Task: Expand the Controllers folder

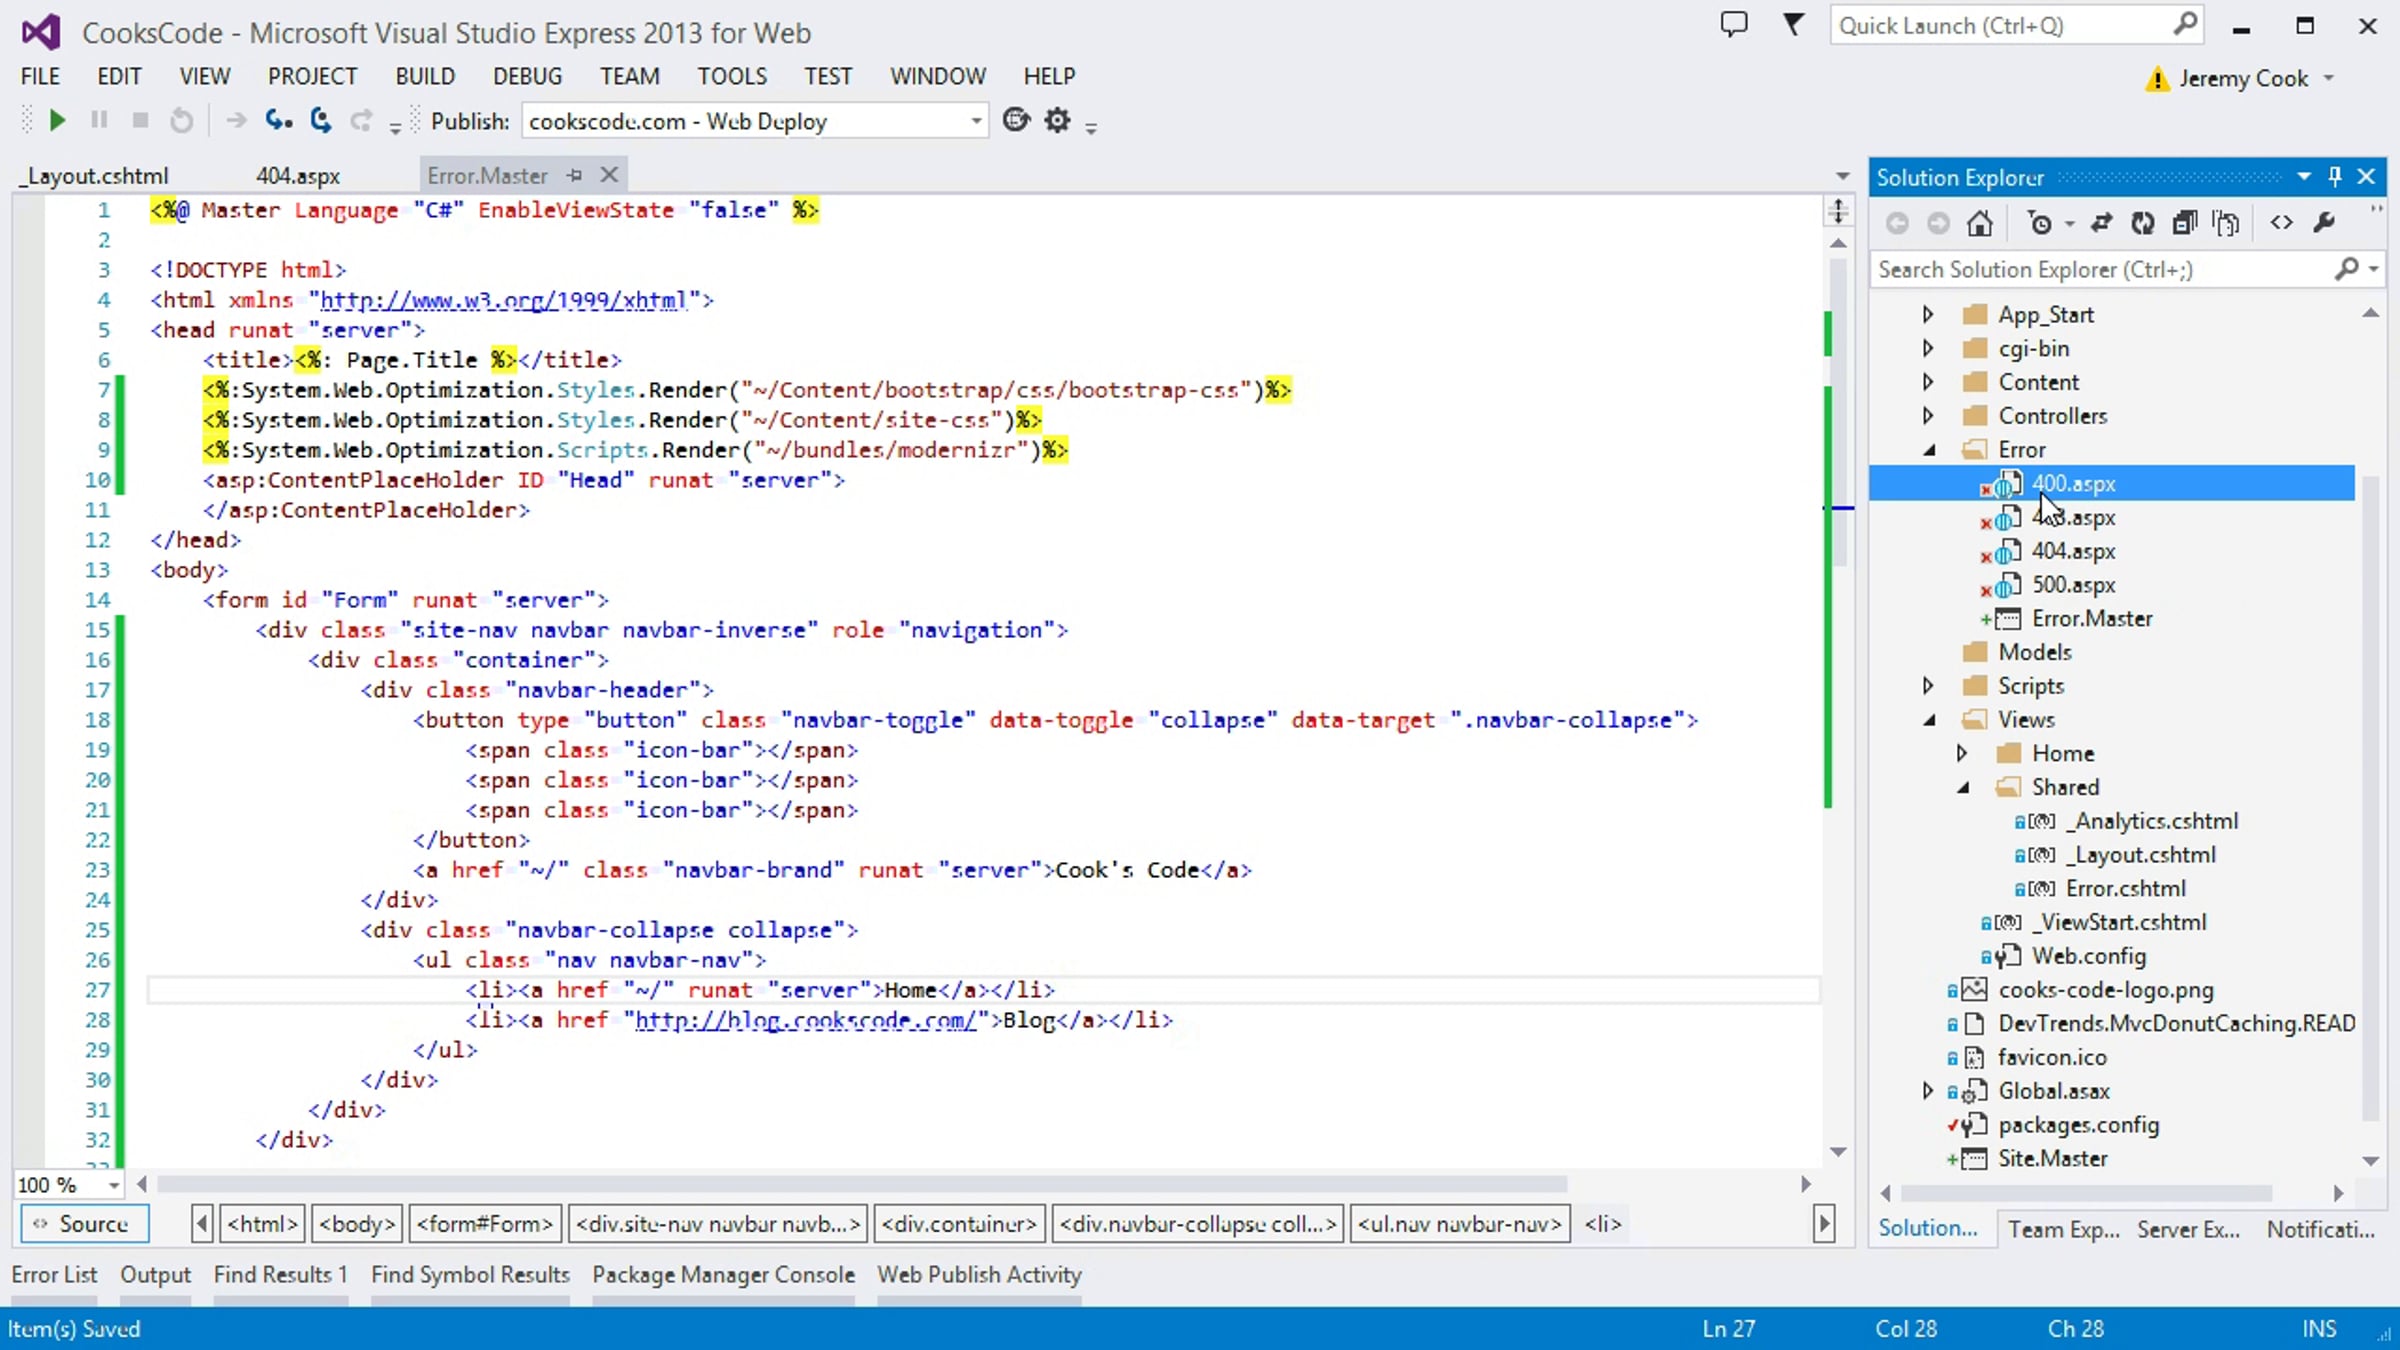Action: (1928, 415)
